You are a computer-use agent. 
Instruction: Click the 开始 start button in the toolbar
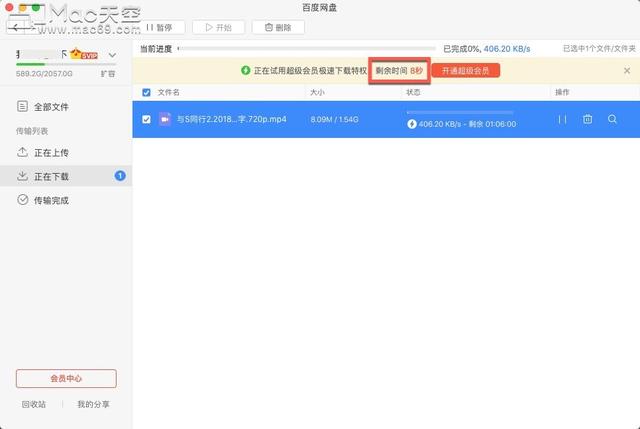(218, 27)
